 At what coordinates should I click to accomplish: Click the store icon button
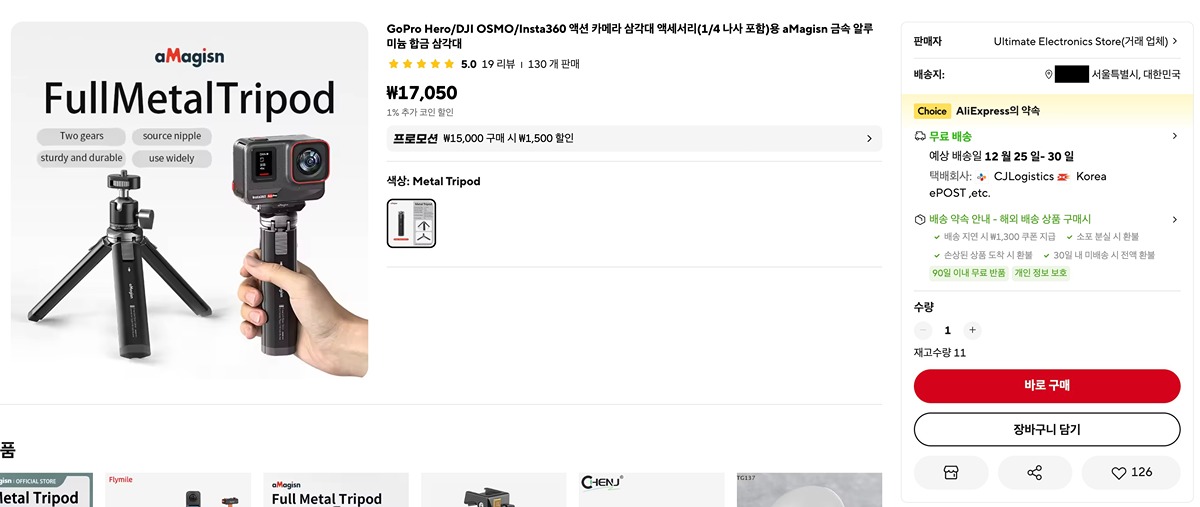pos(951,472)
